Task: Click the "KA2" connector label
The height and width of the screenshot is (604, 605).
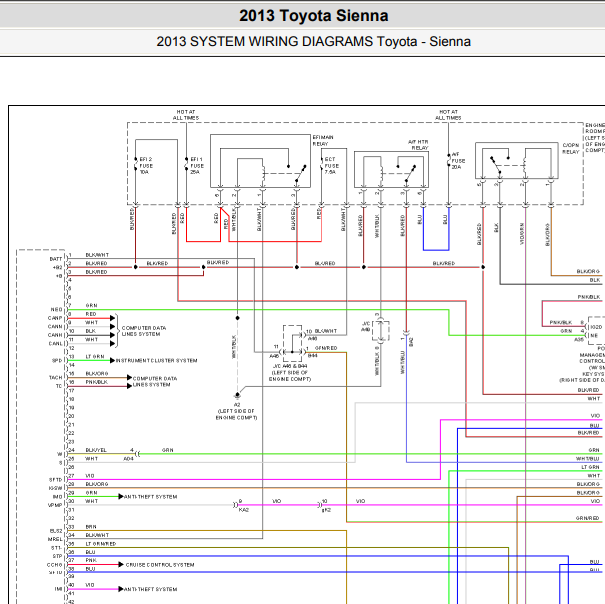Action: click(244, 510)
